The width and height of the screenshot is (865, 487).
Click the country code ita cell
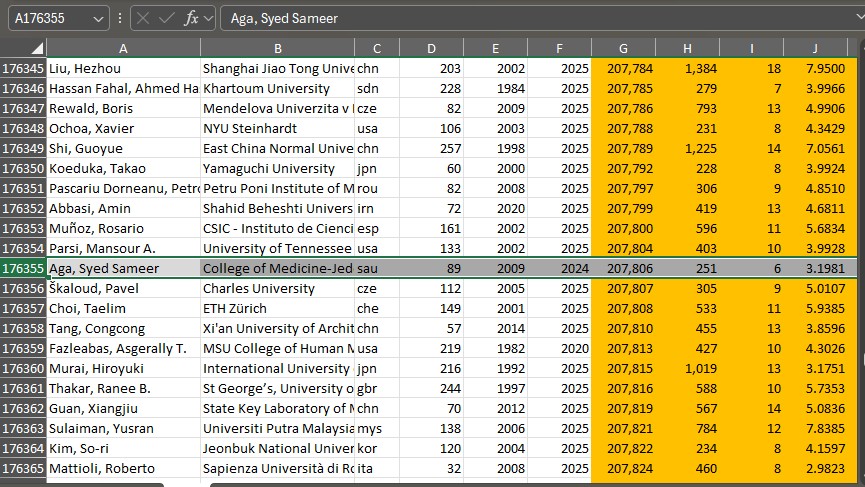(x=377, y=469)
